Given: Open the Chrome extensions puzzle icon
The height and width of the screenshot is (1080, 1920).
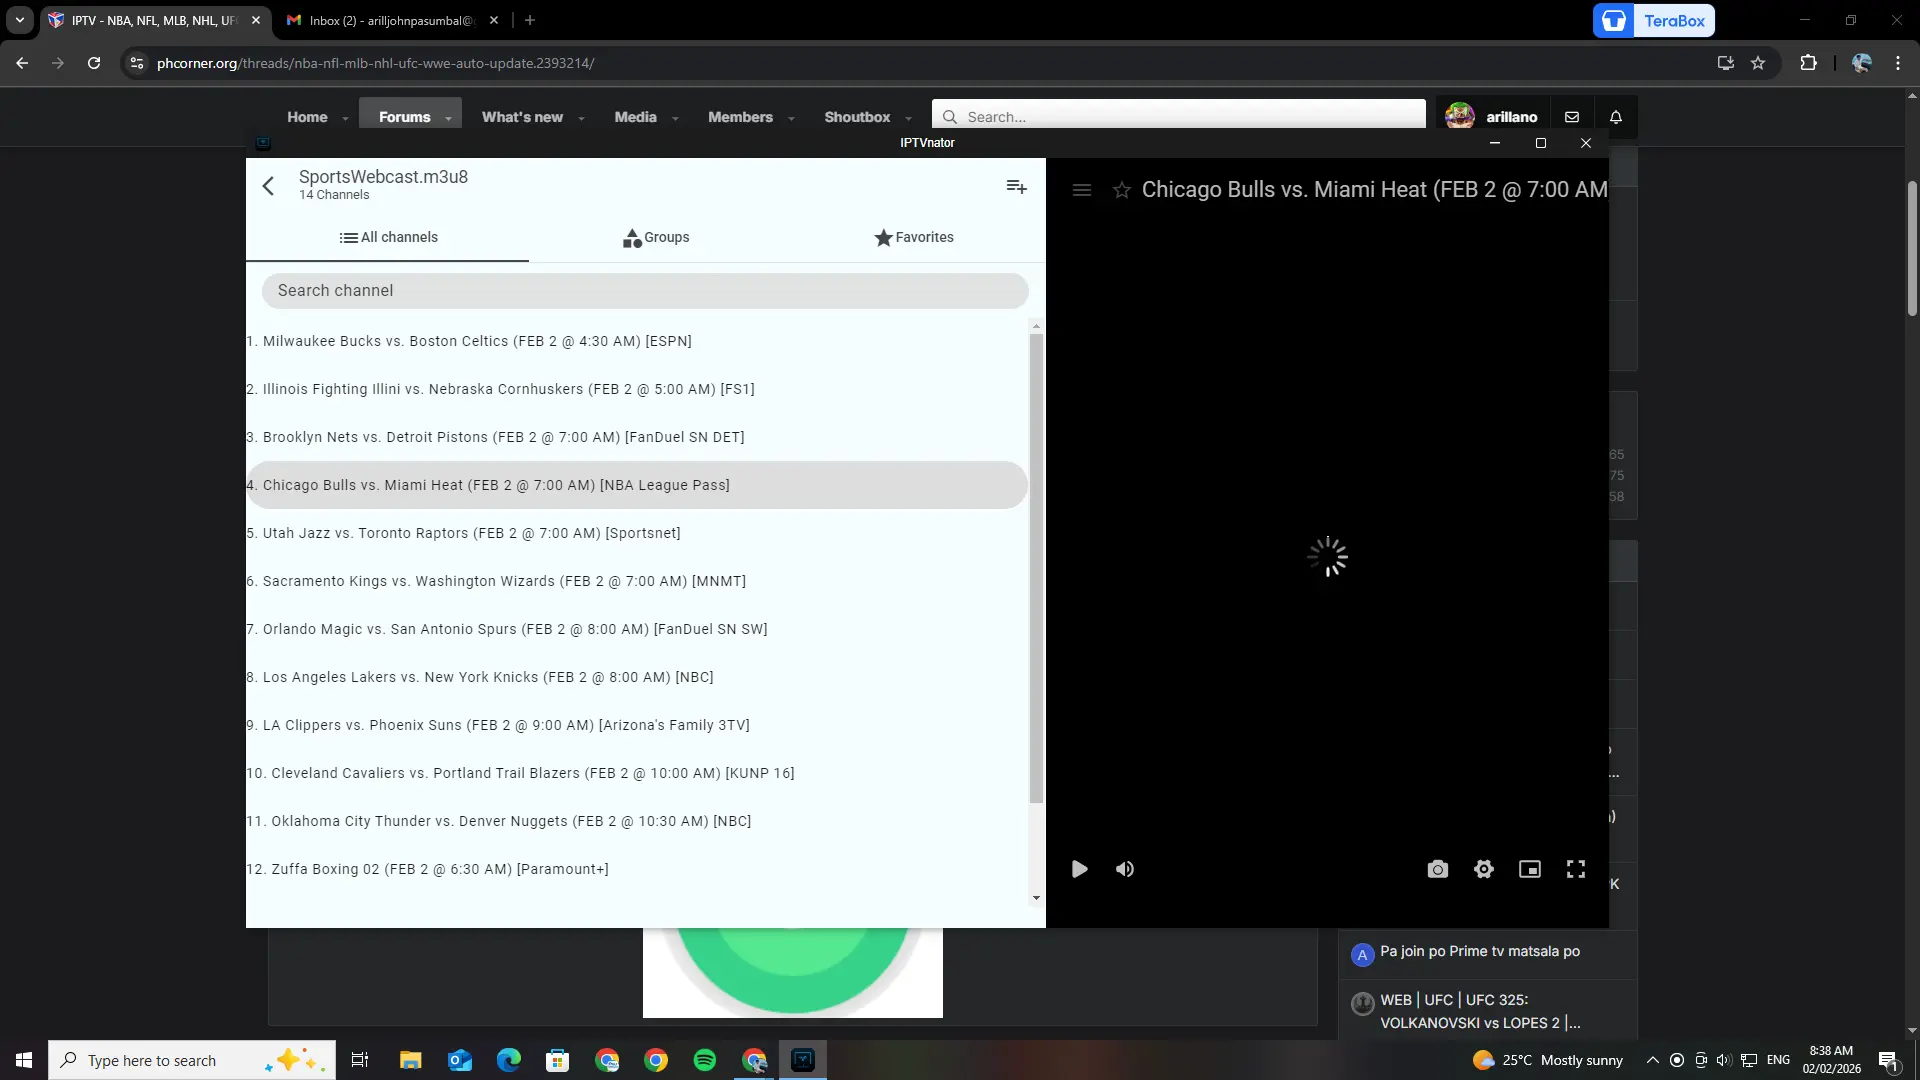Looking at the screenshot, I should (x=1808, y=63).
